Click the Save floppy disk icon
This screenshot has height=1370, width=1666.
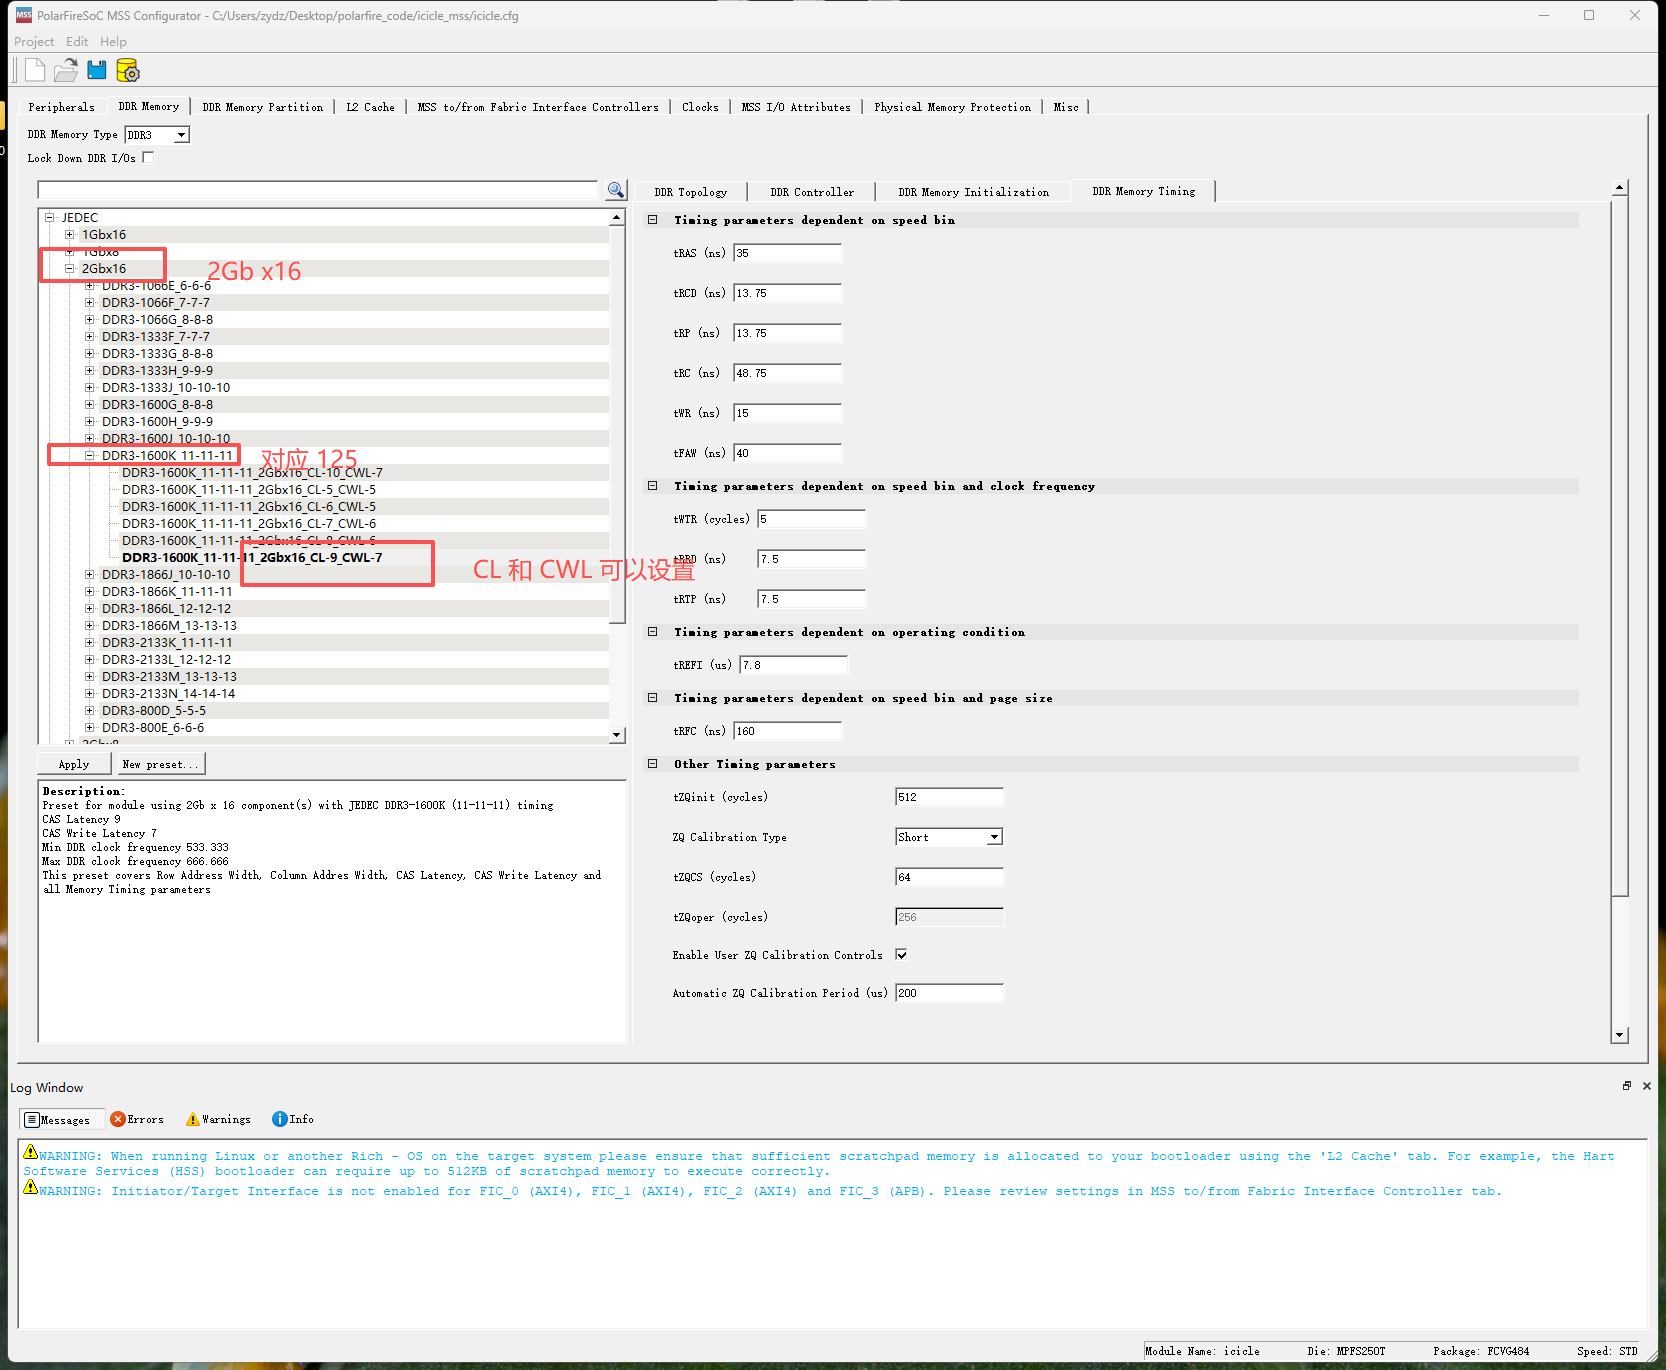coord(97,70)
